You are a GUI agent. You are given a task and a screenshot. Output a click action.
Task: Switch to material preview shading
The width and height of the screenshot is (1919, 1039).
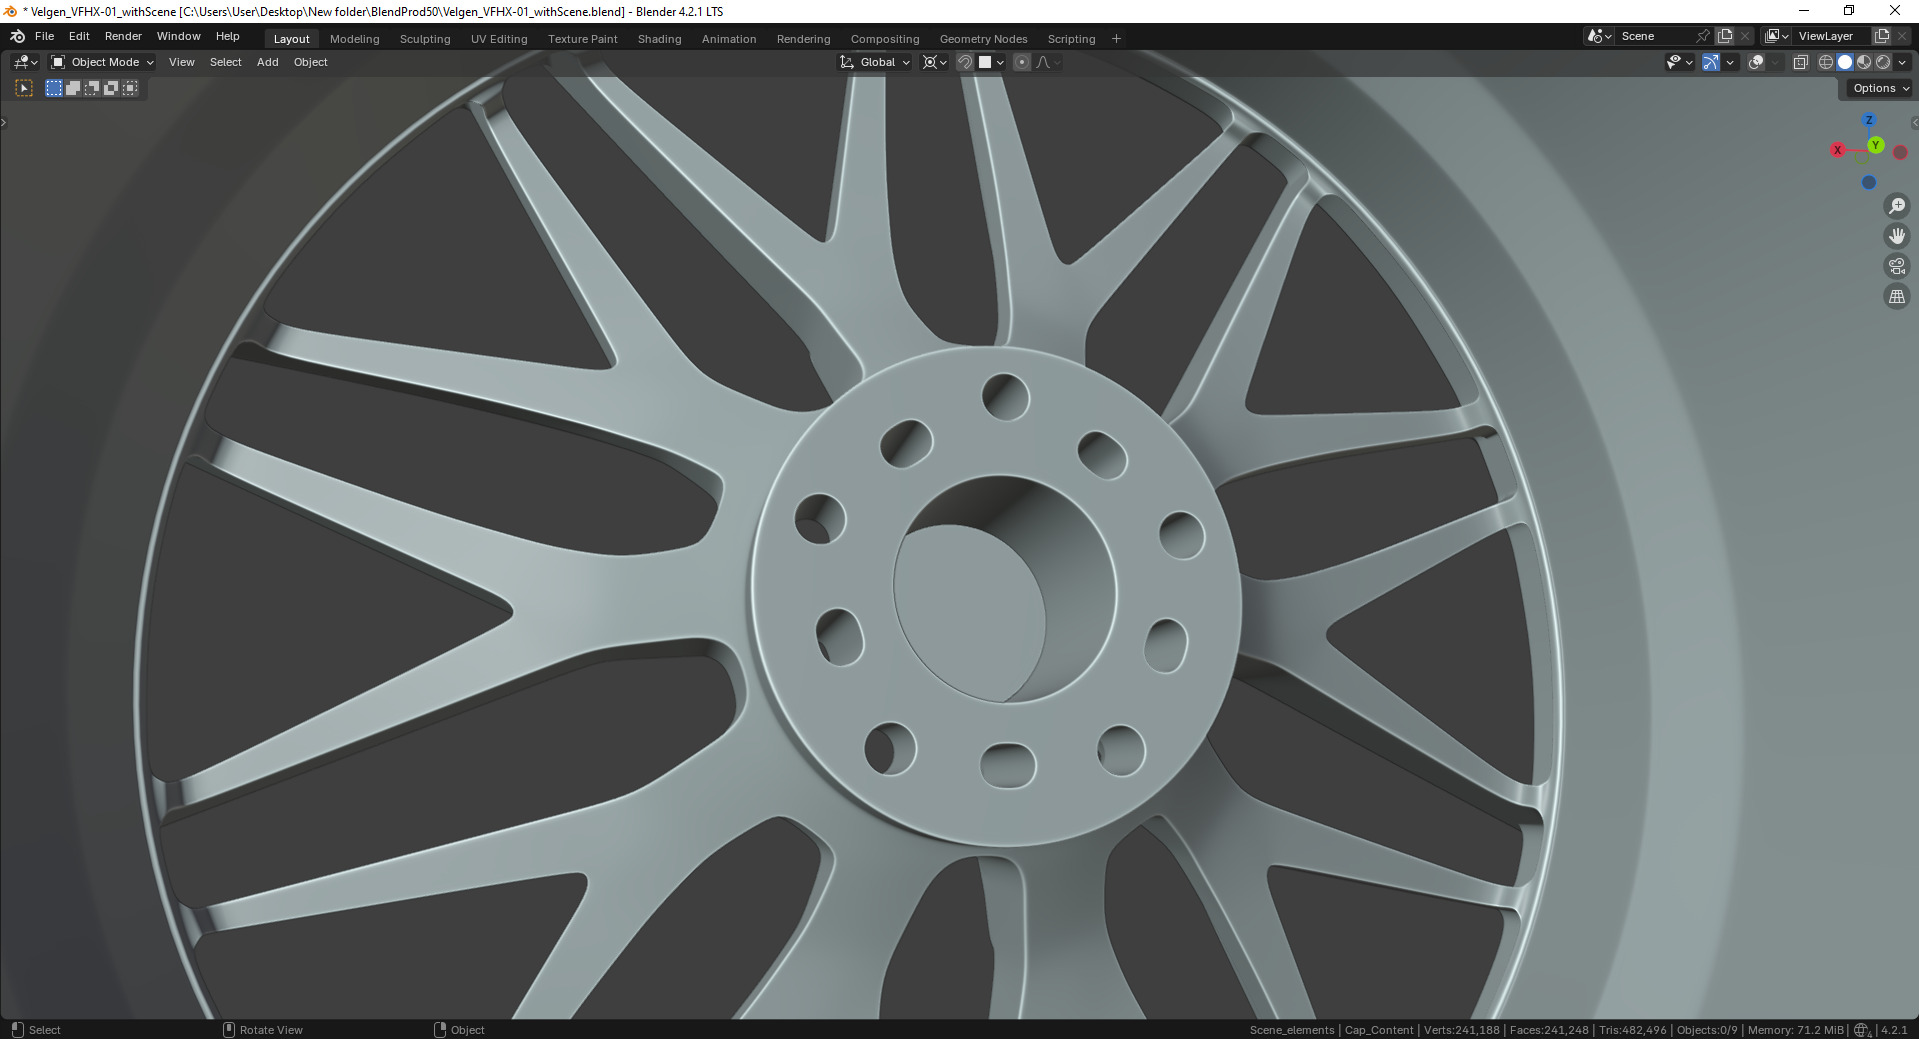point(1864,62)
